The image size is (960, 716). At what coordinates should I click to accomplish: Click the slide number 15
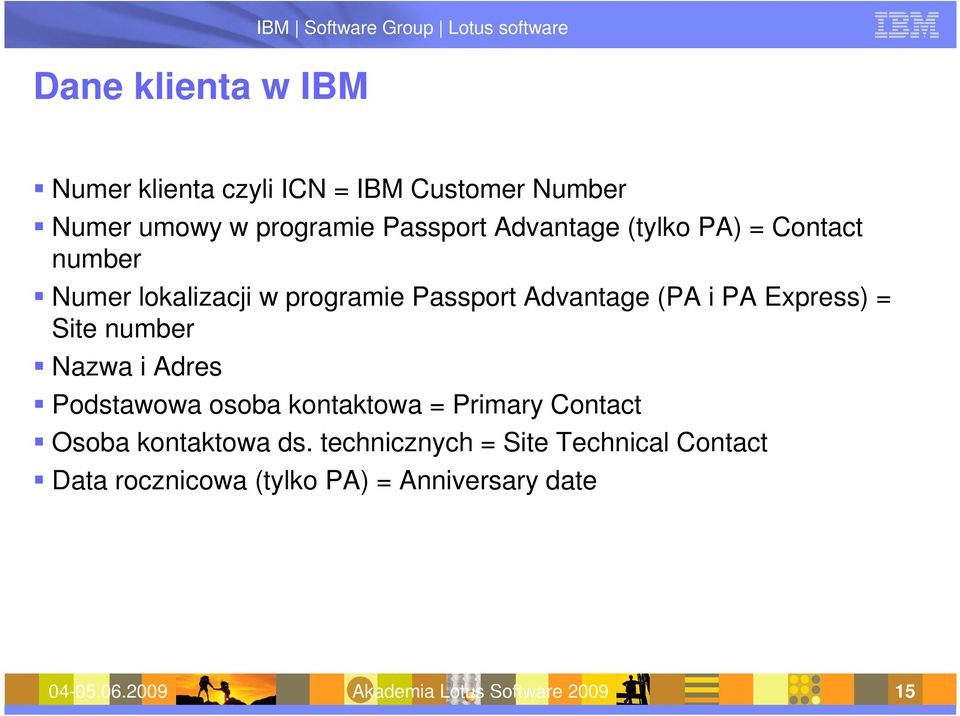(905, 691)
